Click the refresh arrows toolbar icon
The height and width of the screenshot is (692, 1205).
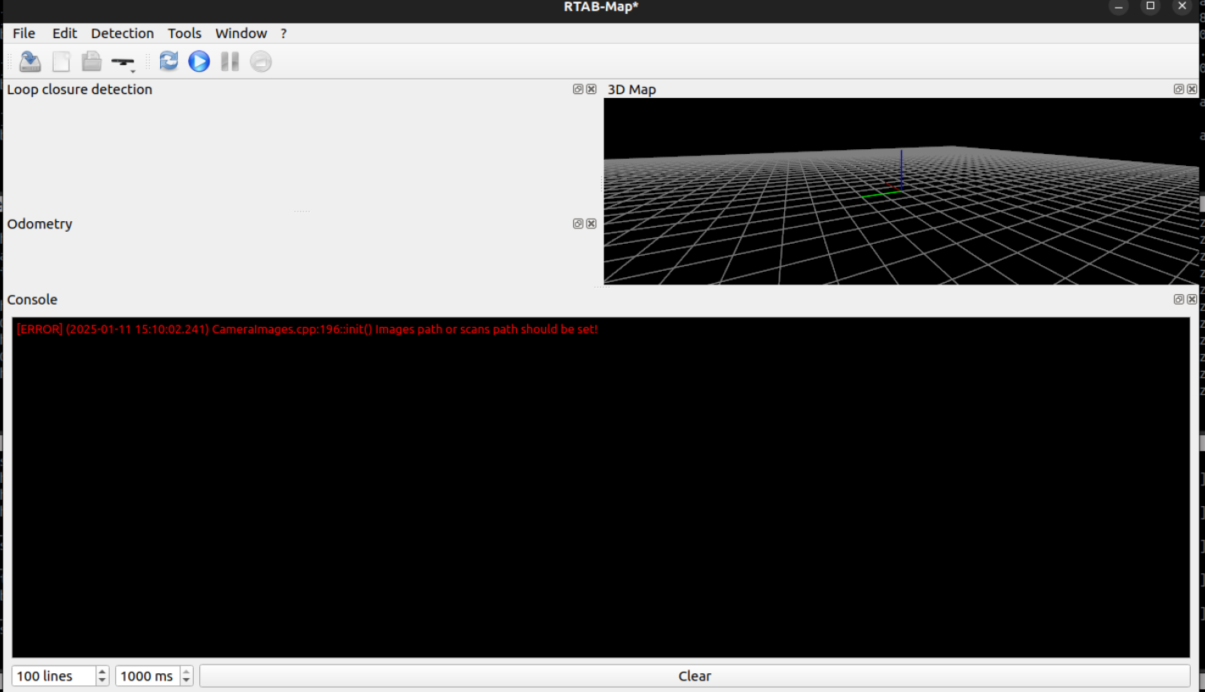click(169, 62)
